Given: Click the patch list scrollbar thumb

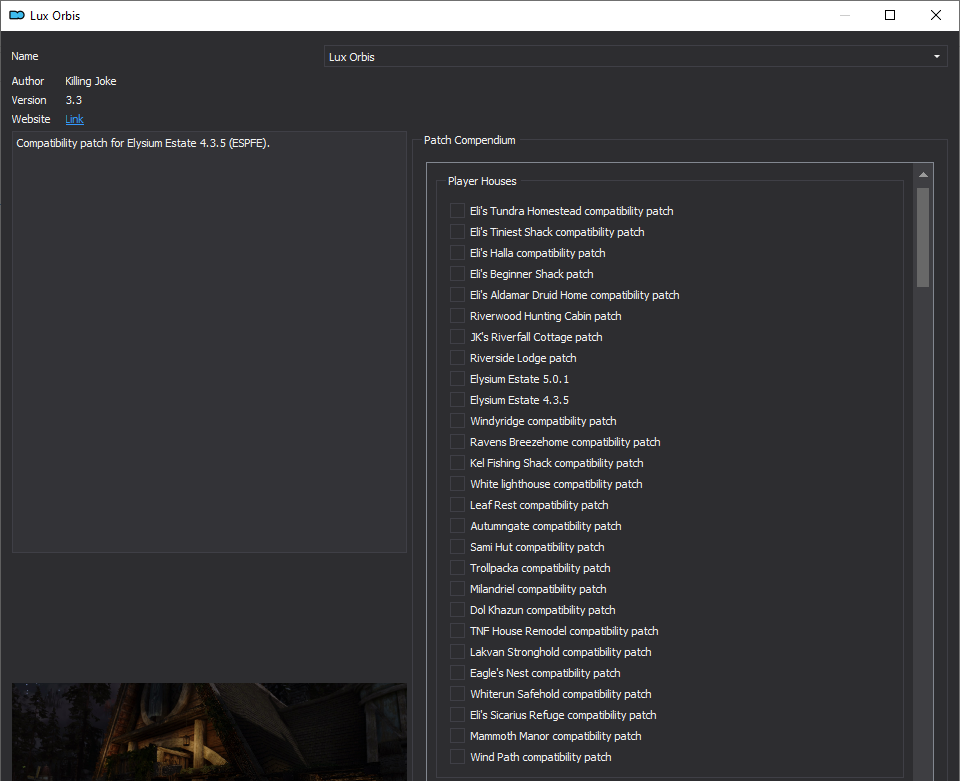Looking at the screenshot, I should coord(923,237).
